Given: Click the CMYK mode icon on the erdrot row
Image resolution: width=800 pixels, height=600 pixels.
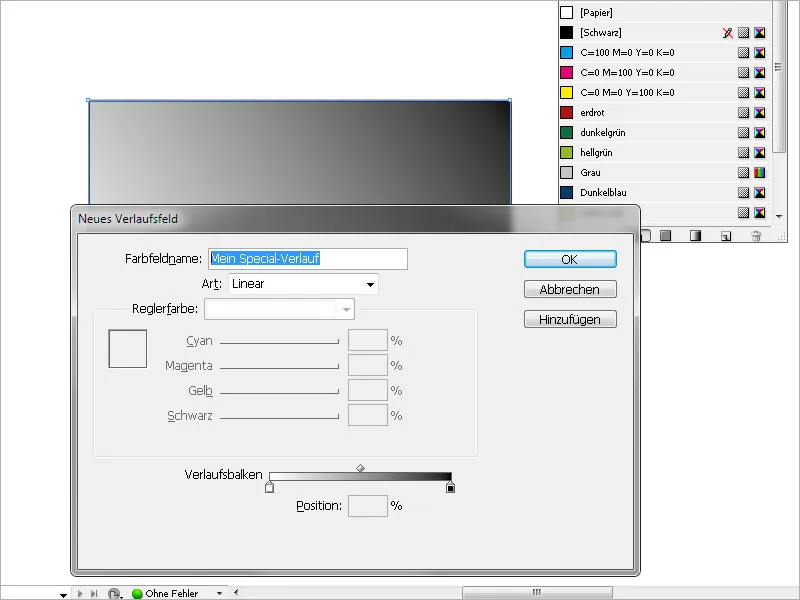Looking at the screenshot, I should 760,112.
